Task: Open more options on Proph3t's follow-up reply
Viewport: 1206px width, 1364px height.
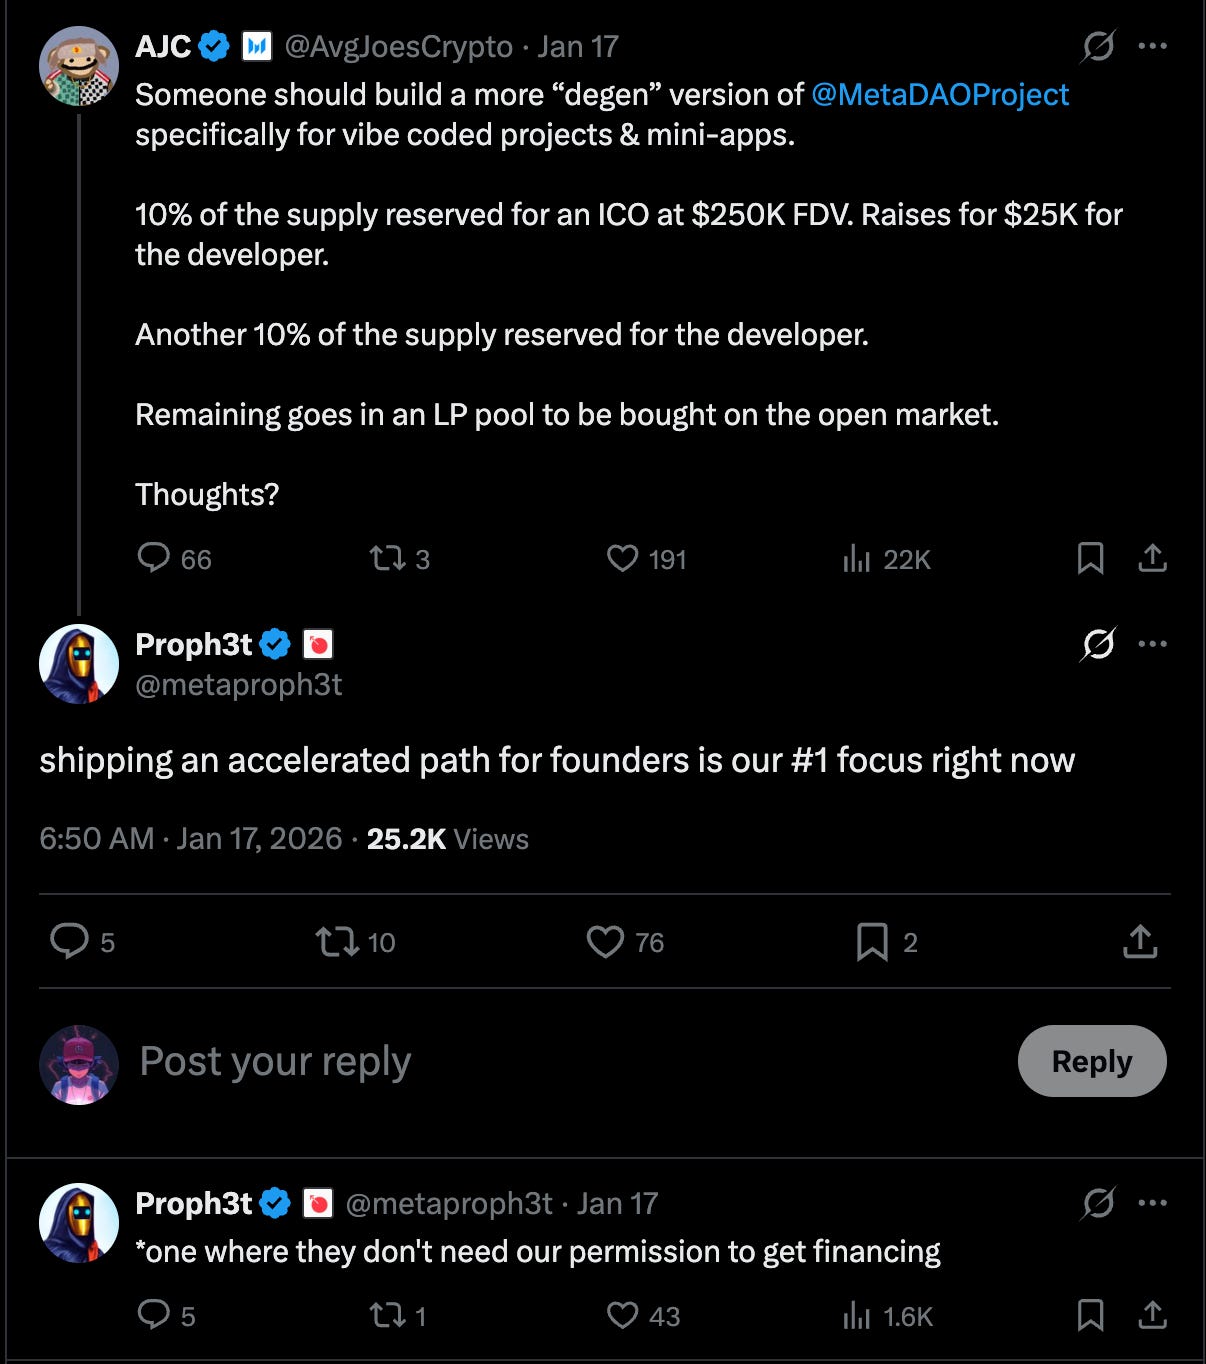Action: tap(1153, 1202)
